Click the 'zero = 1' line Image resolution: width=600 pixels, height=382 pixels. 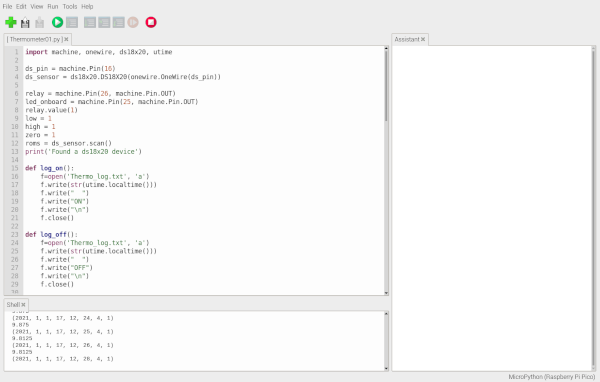[x=40, y=135]
